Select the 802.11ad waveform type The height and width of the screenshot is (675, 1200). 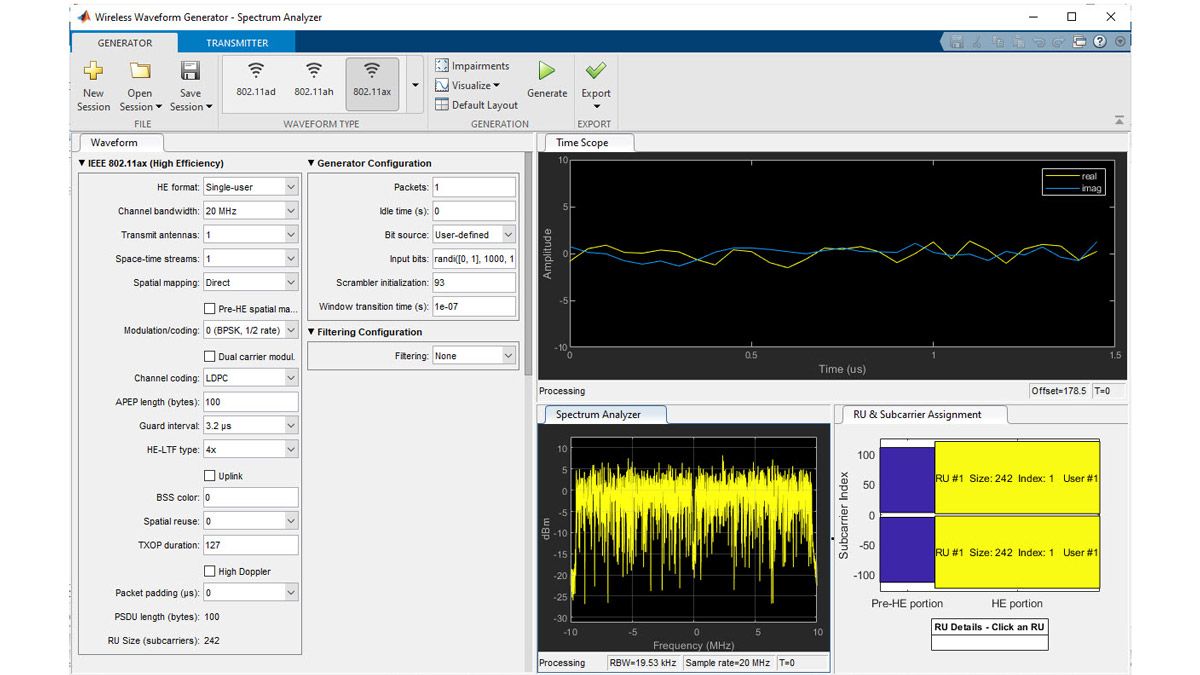[x=256, y=78]
